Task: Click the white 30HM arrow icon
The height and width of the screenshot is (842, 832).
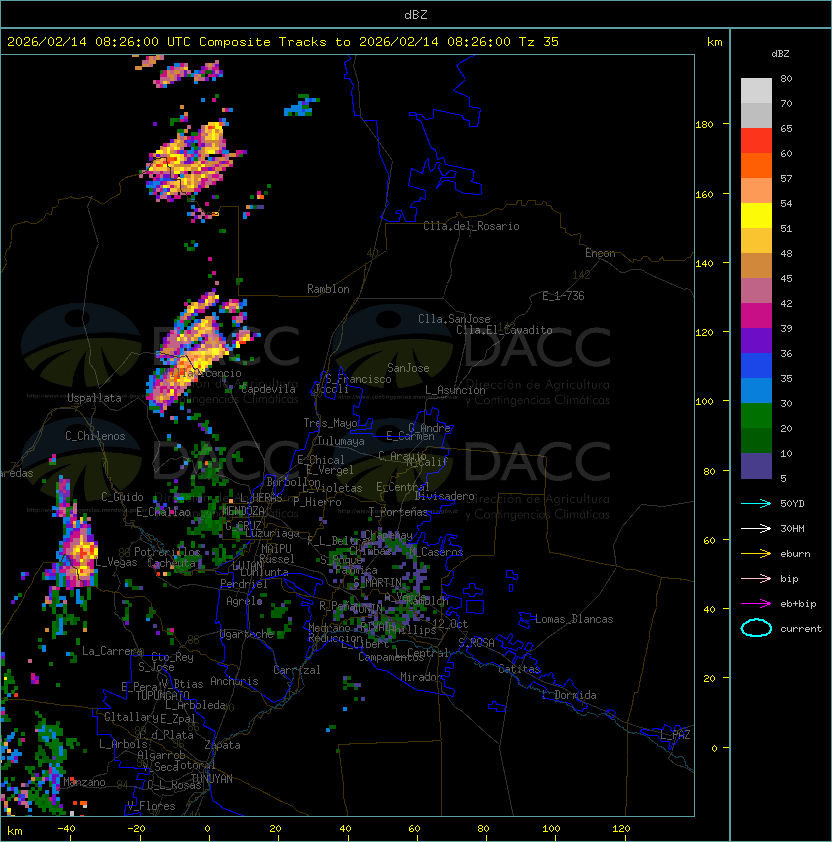Action: point(756,528)
